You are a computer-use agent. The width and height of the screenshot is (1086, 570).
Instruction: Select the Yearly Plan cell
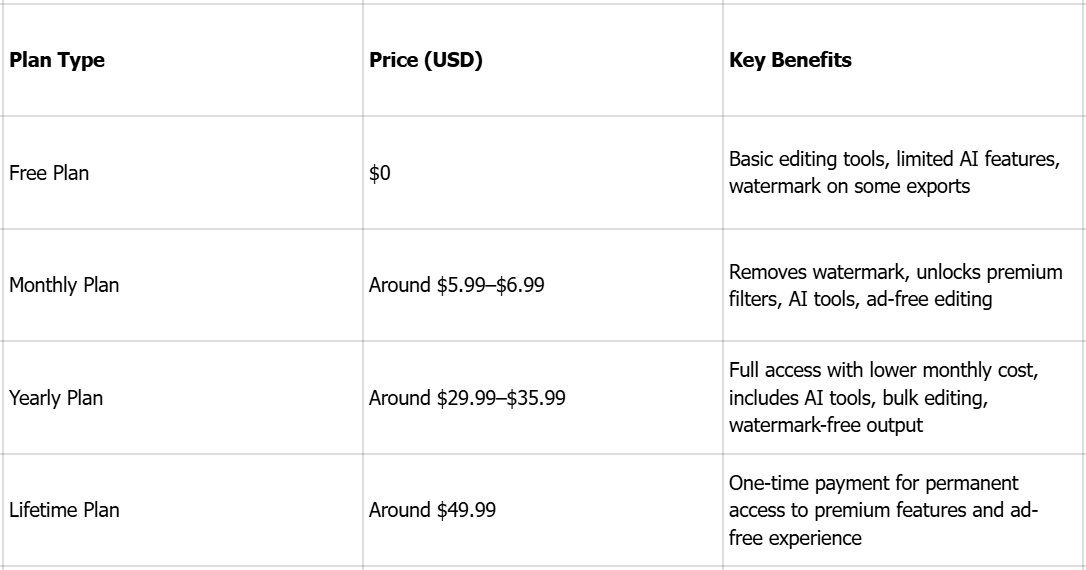tap(56, 398)
